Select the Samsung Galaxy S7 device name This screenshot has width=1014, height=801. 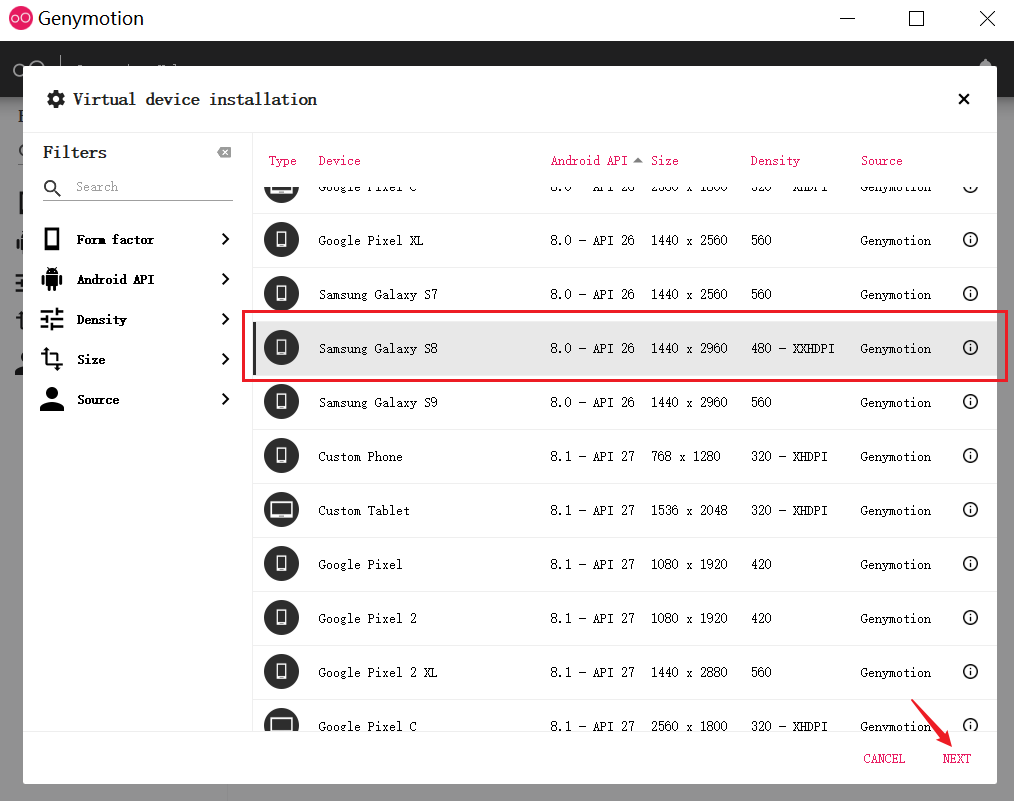[x=378, y=294]
